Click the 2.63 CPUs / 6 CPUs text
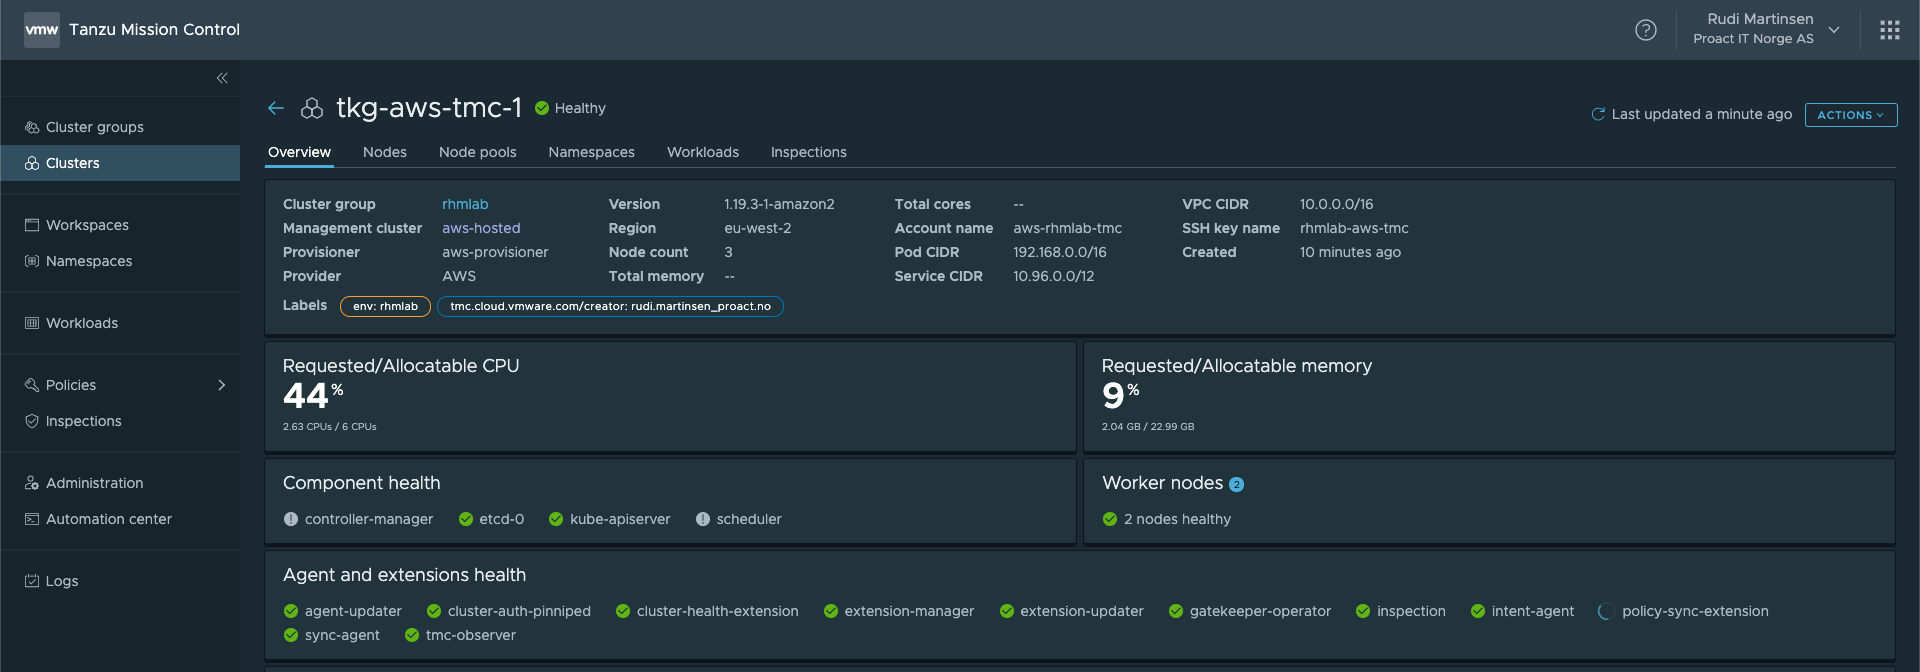Image resolution: width=1920 pixels, height=672 pixels. coord(330,427)
